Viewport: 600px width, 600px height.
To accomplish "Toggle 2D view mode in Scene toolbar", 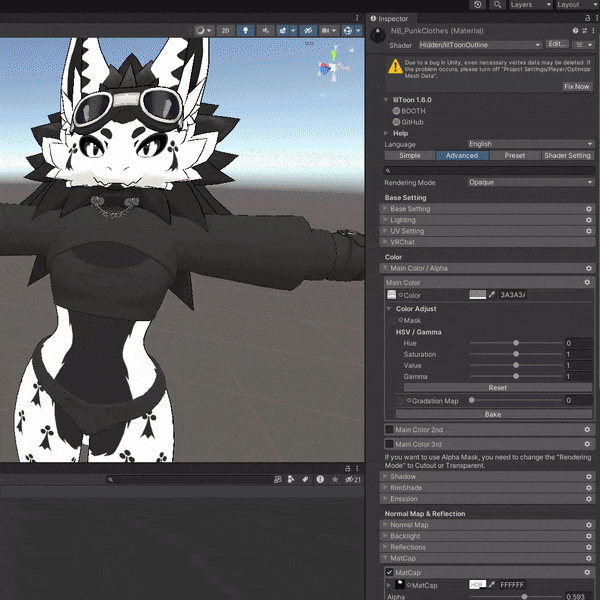I will (x=225, y=31).
